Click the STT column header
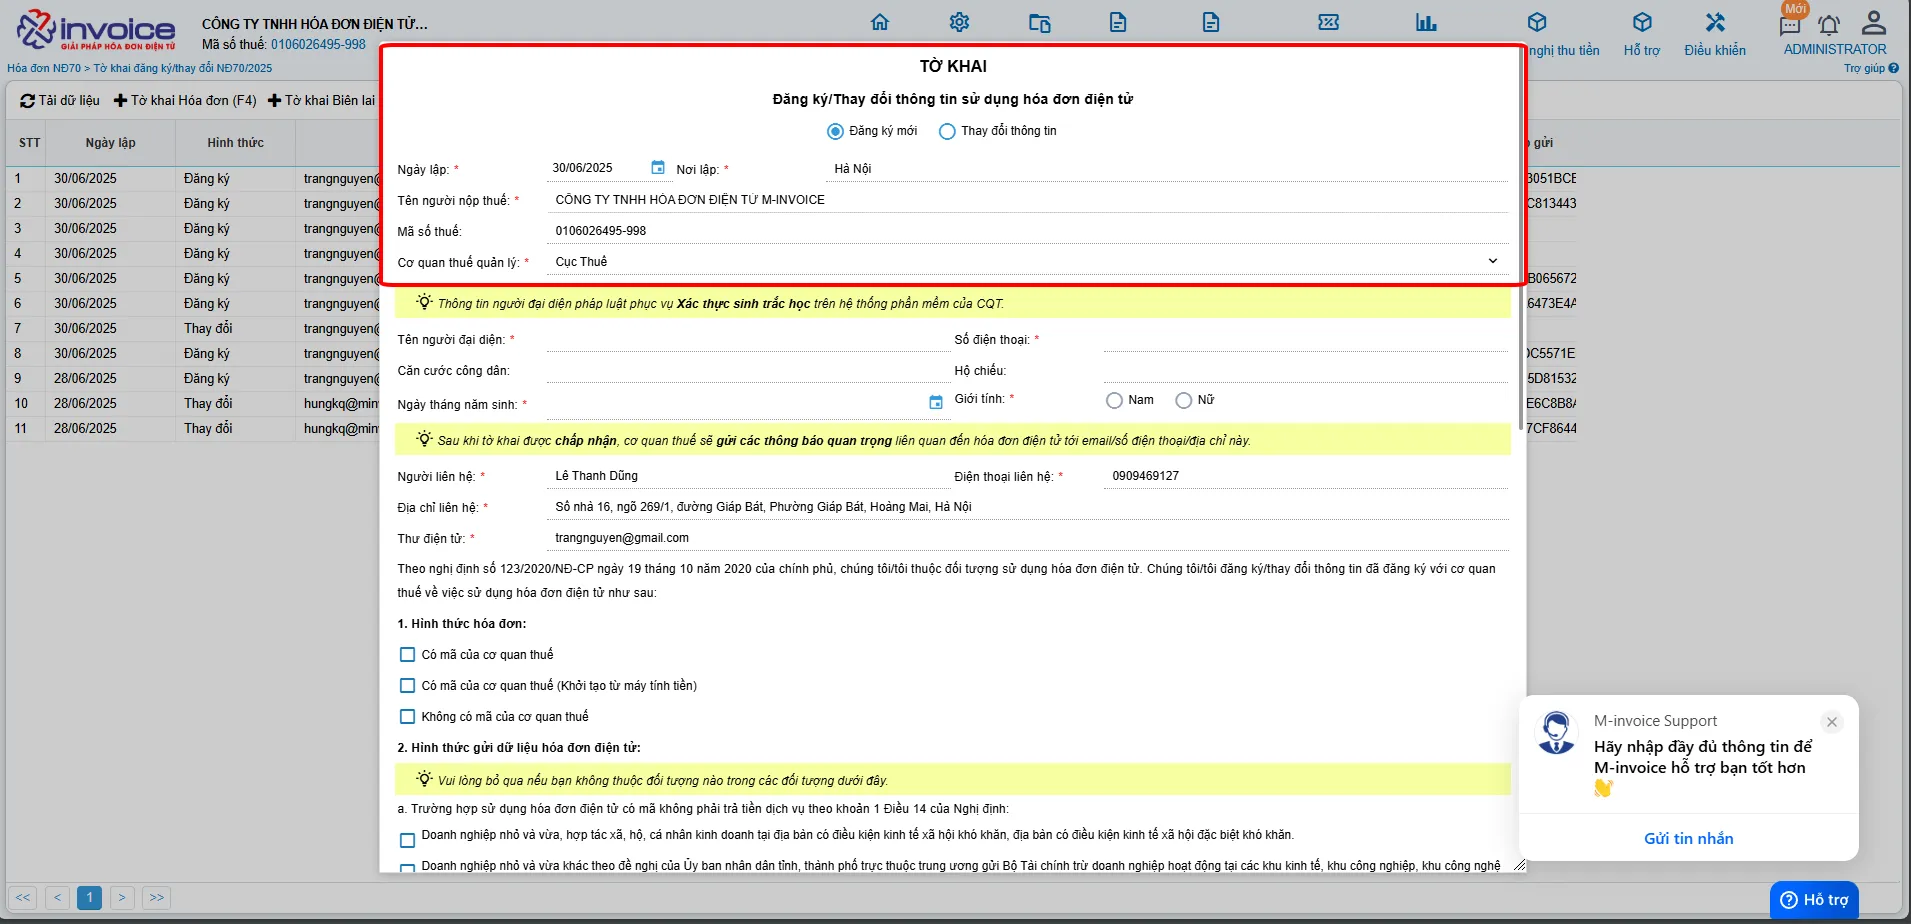 coord(30,143)
